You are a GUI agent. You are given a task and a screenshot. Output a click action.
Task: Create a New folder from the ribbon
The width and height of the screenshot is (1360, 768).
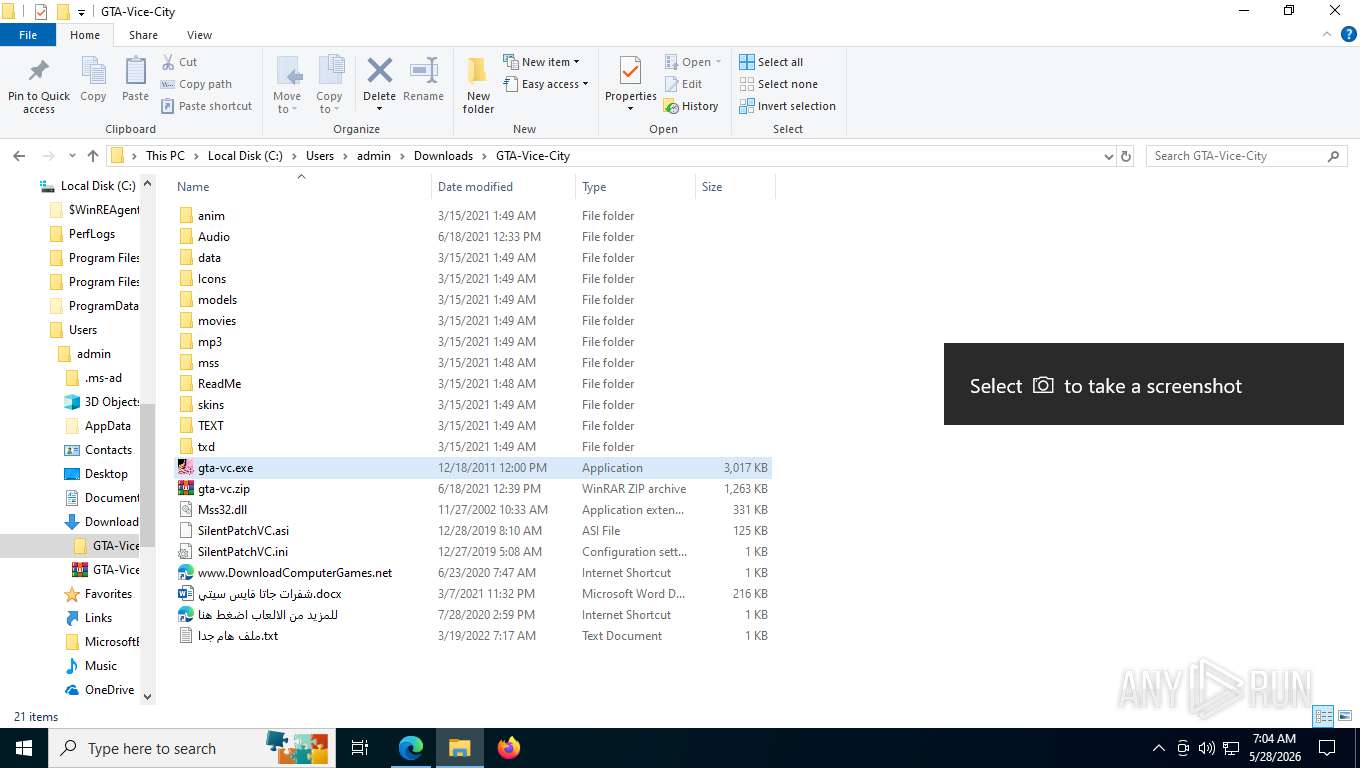[x=478, y=84]
